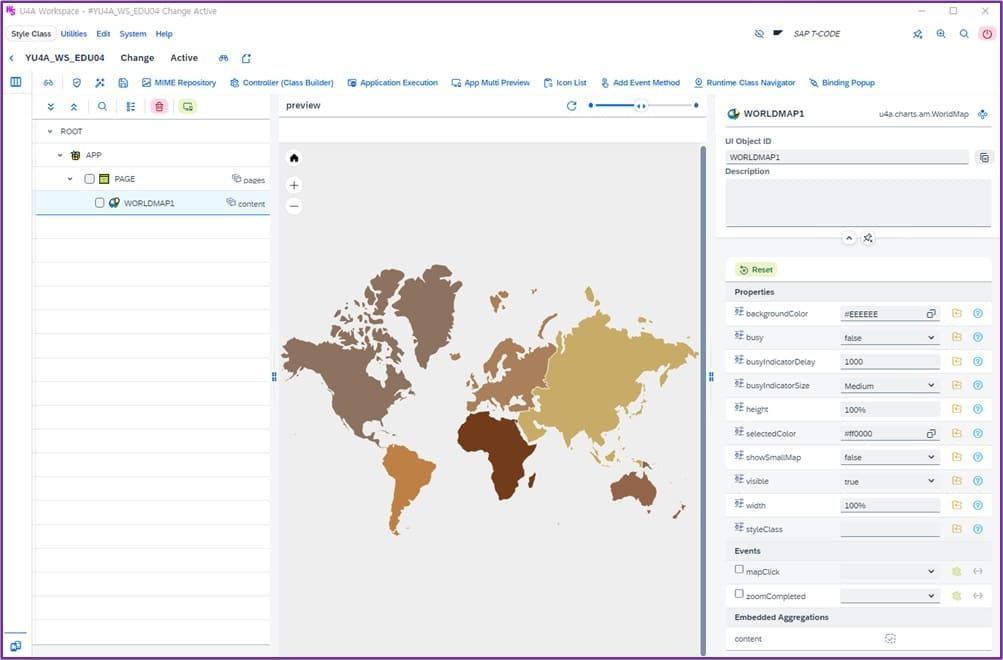Click the syntax check shield icon
Viewport: 1003px width, 660px height.
(x=77, y=82)
